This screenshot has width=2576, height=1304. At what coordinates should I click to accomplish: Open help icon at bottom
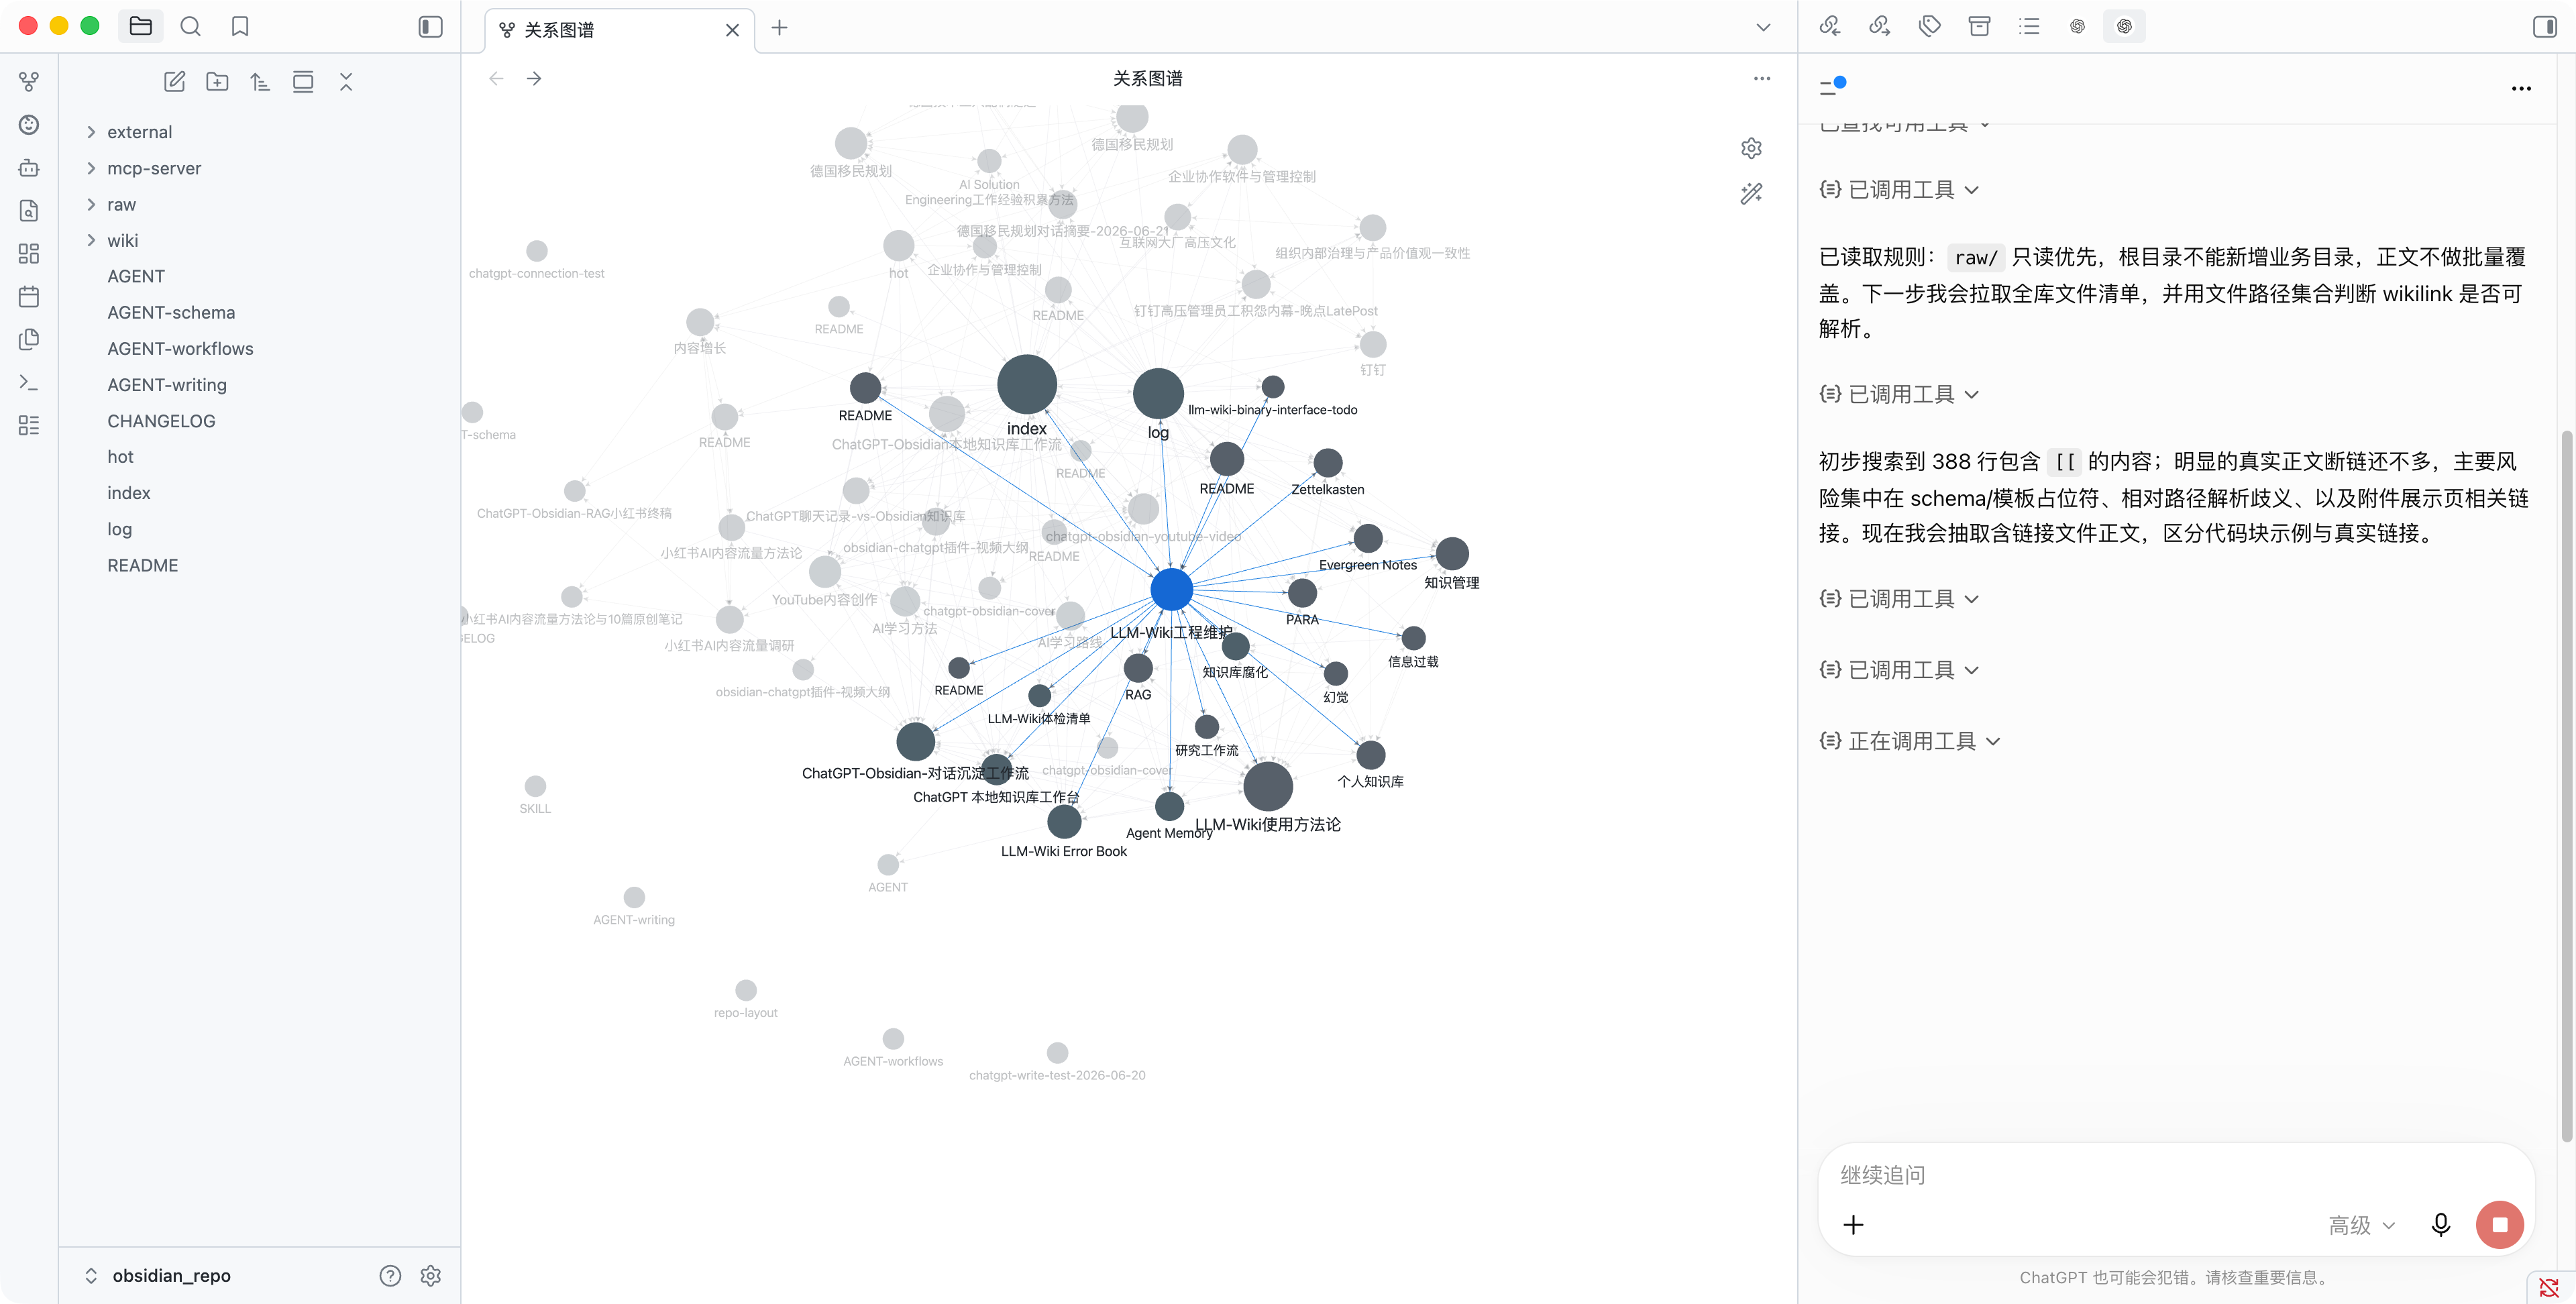[390, 1276]
